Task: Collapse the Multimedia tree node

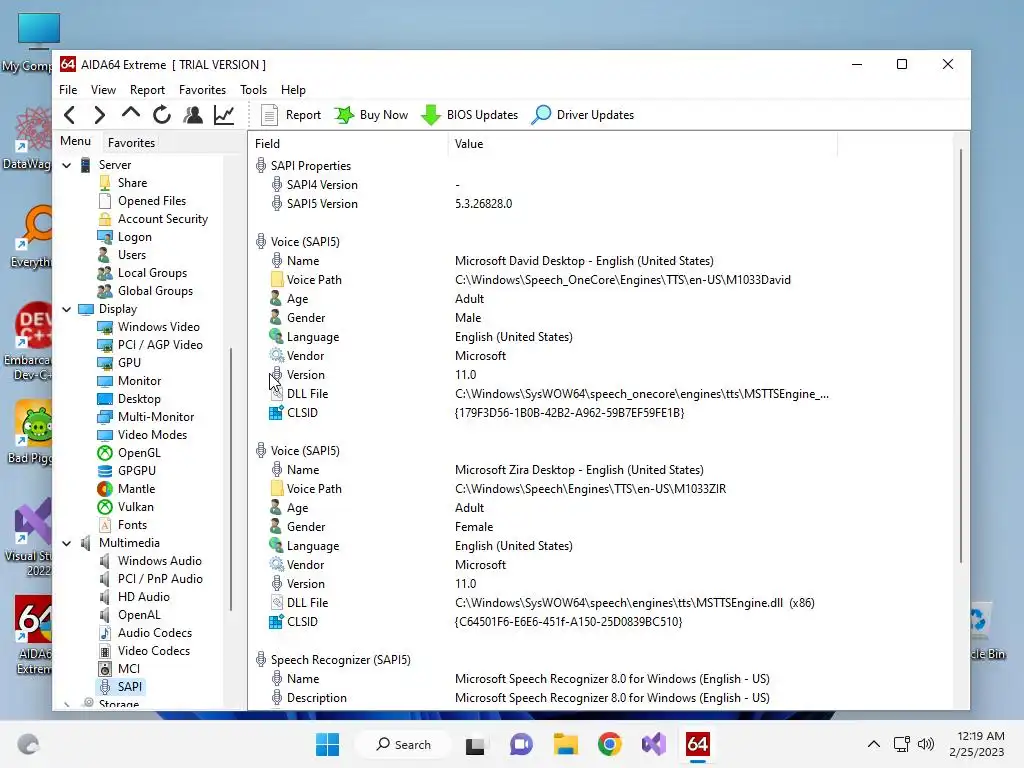Action: pos(67,543)
